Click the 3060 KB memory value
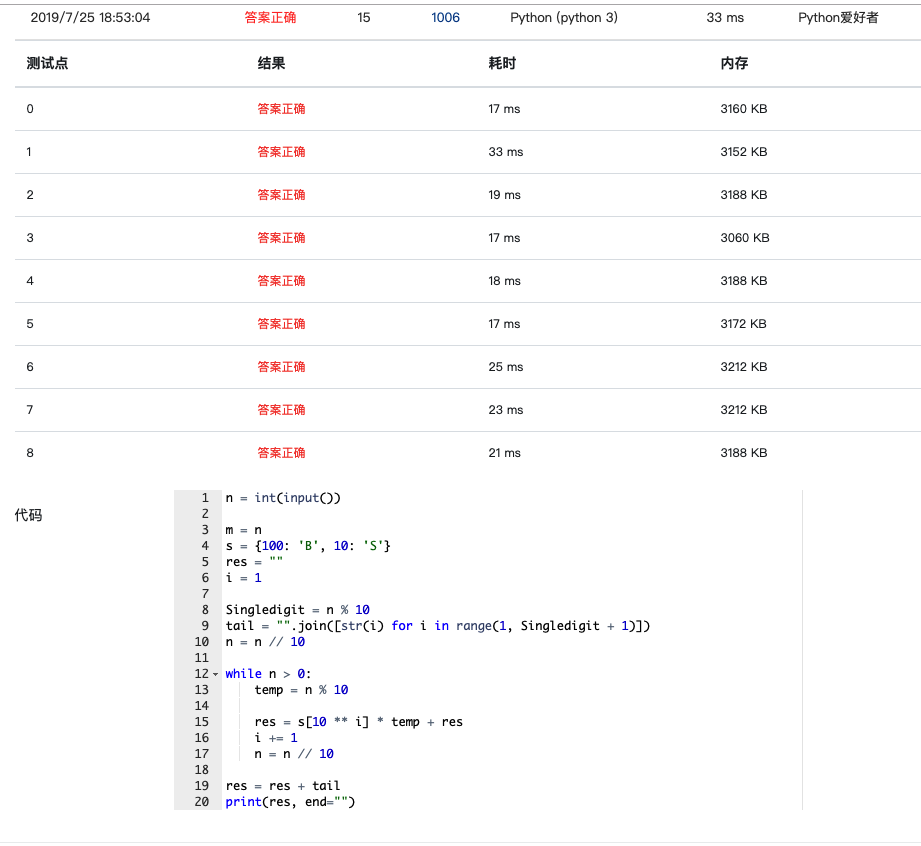 click(x=745, y=238)
